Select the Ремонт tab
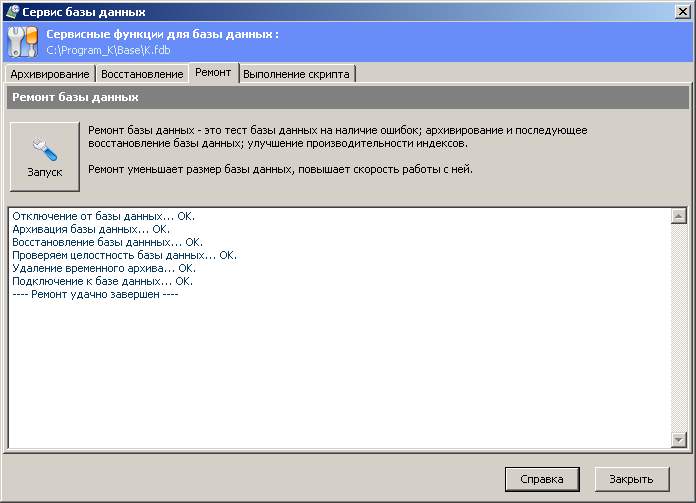Viewport: 696px width, 503px height. pos(213,73)
